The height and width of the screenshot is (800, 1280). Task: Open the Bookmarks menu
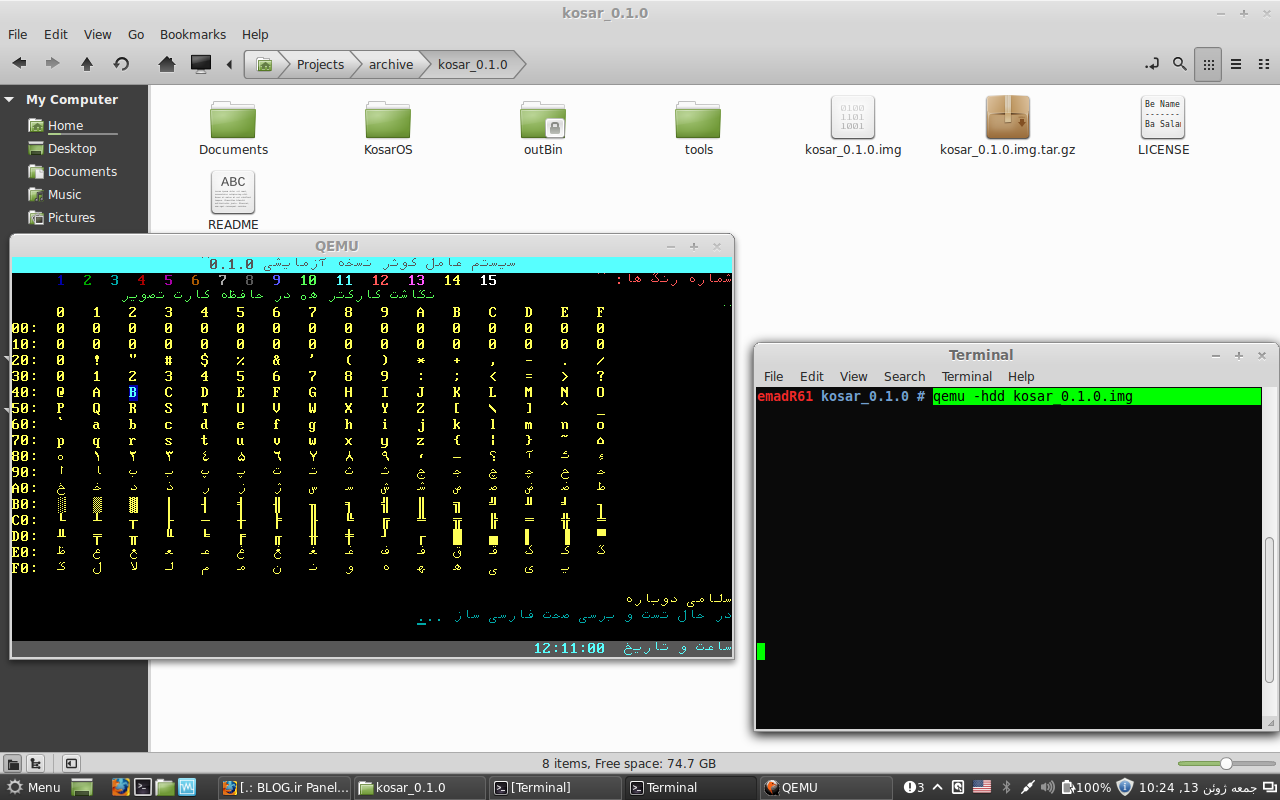click(x=193, y=34)
